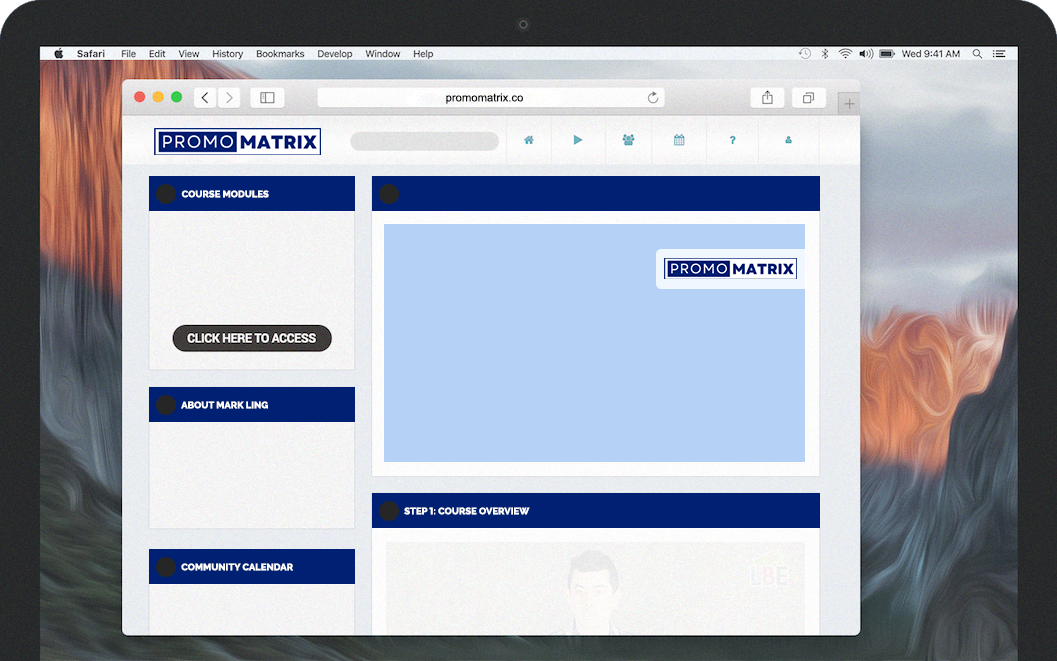This screenshot has width=1057, height=661.
Task: Toggle the Safari sidebar
Action: click(x=267, y=98)
